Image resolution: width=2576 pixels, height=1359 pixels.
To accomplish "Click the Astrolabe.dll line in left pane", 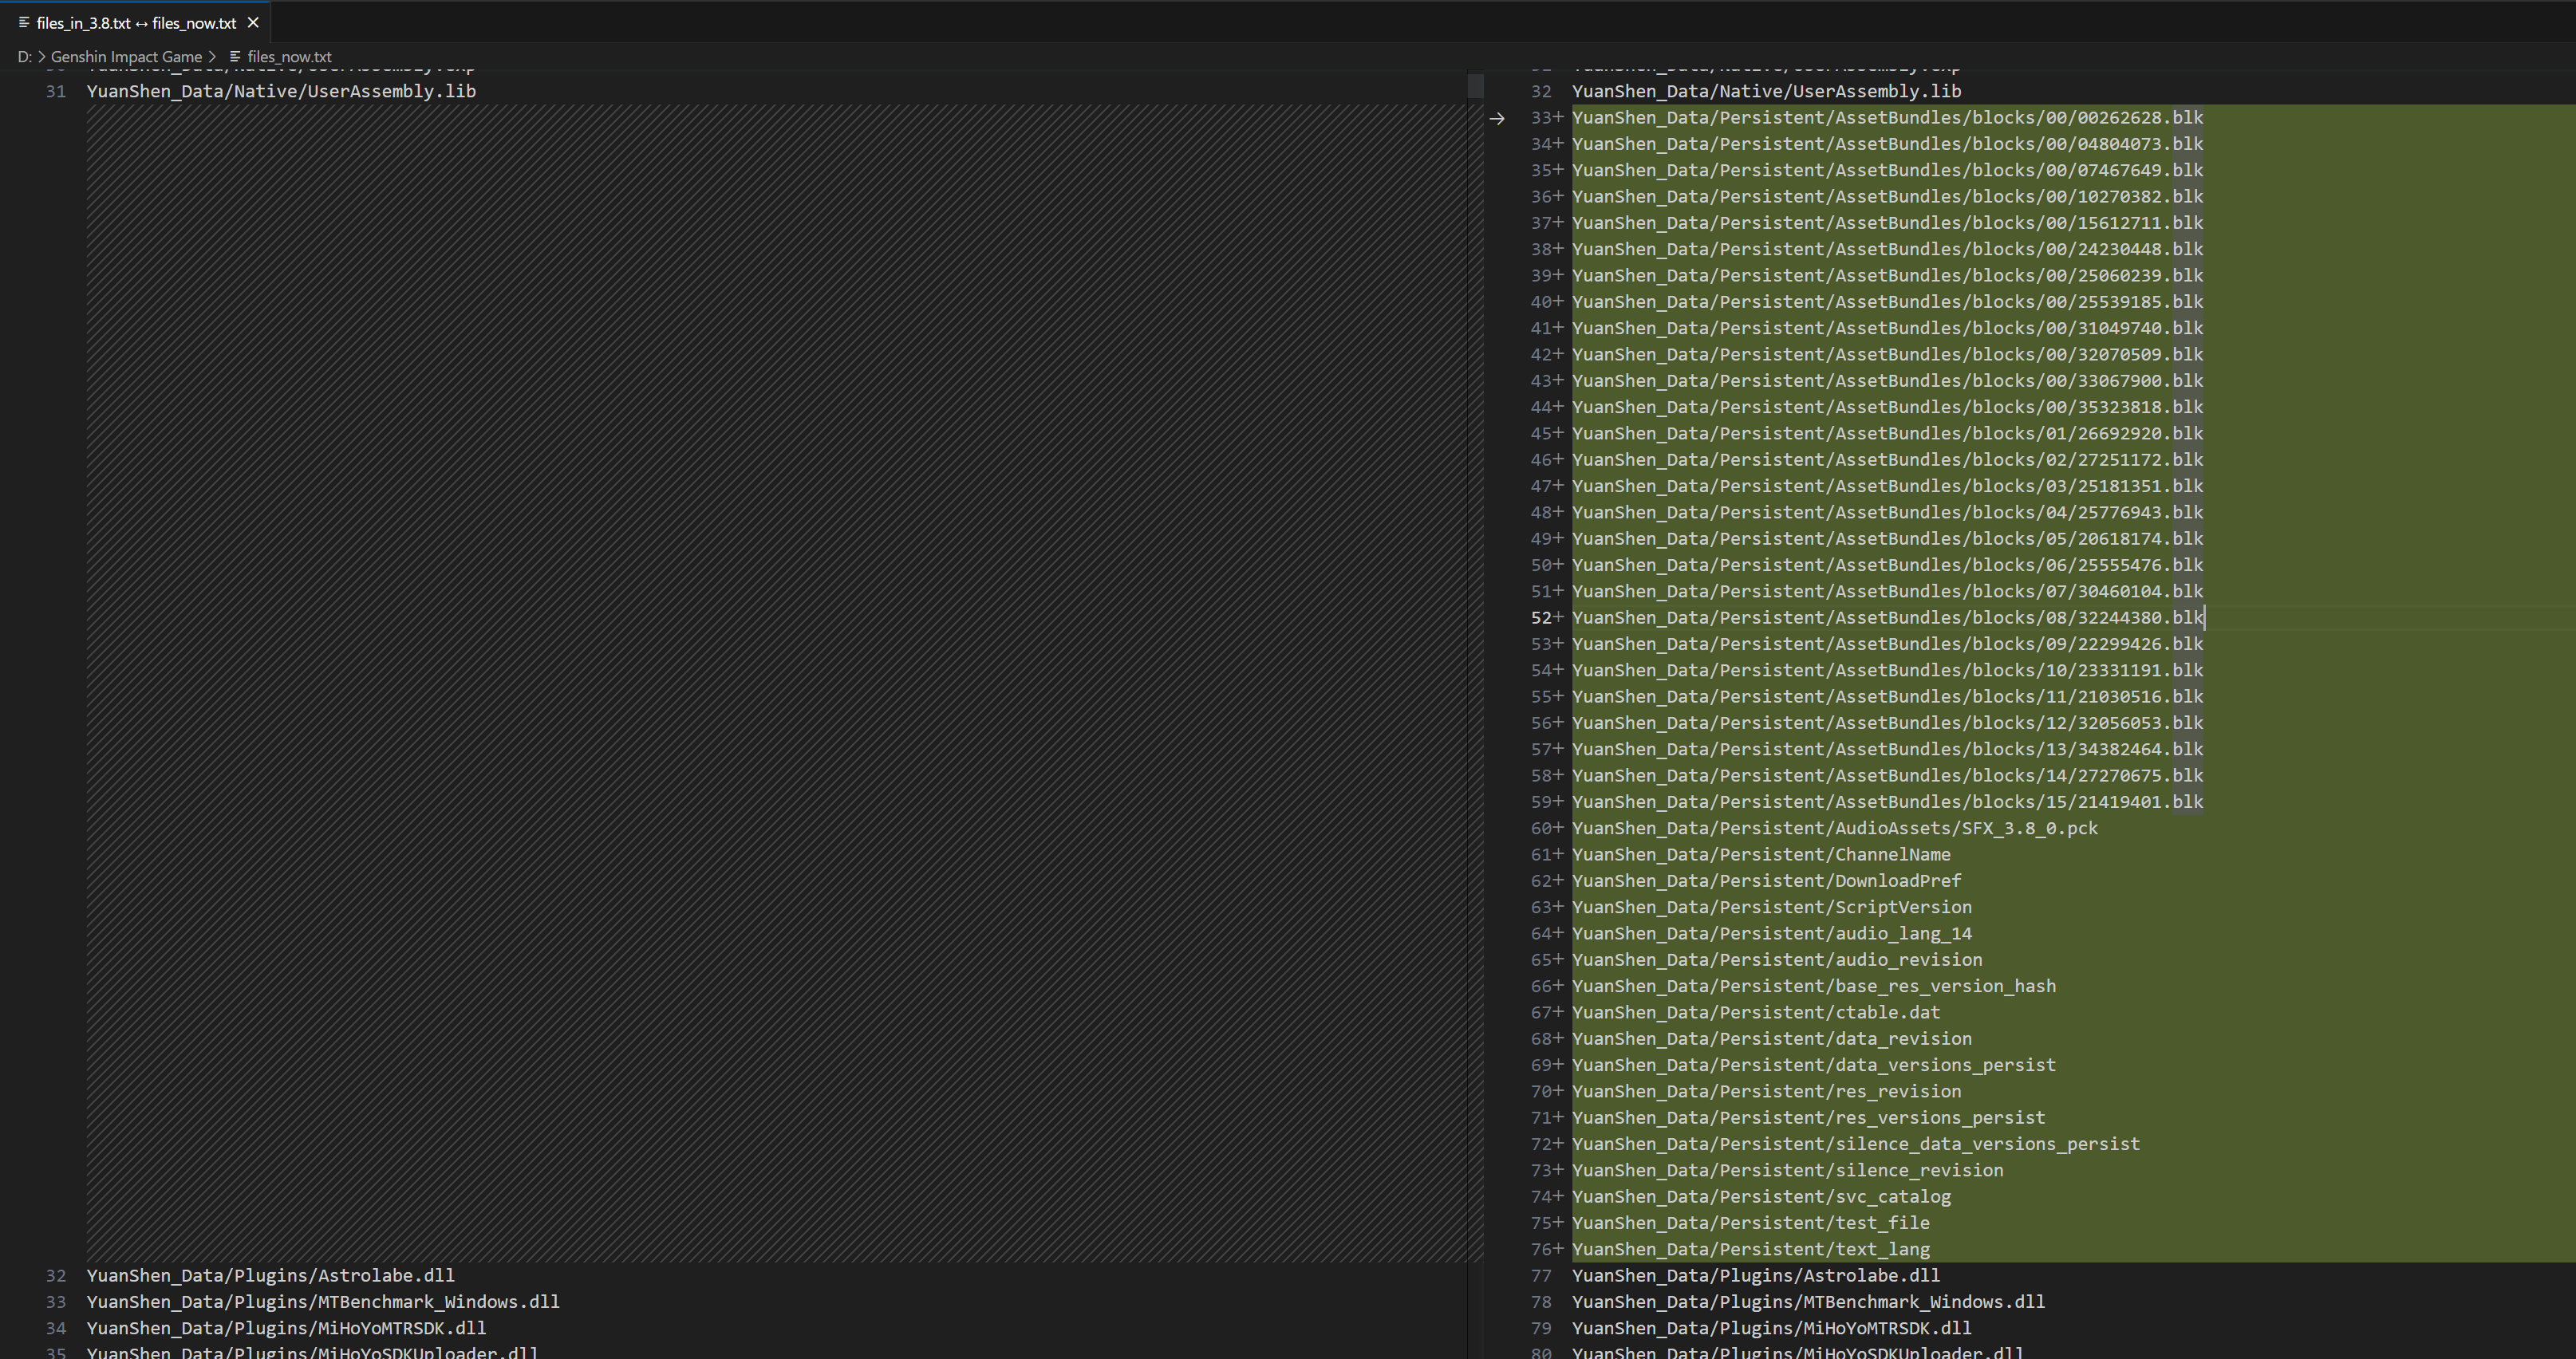I will coord(270,1275).
